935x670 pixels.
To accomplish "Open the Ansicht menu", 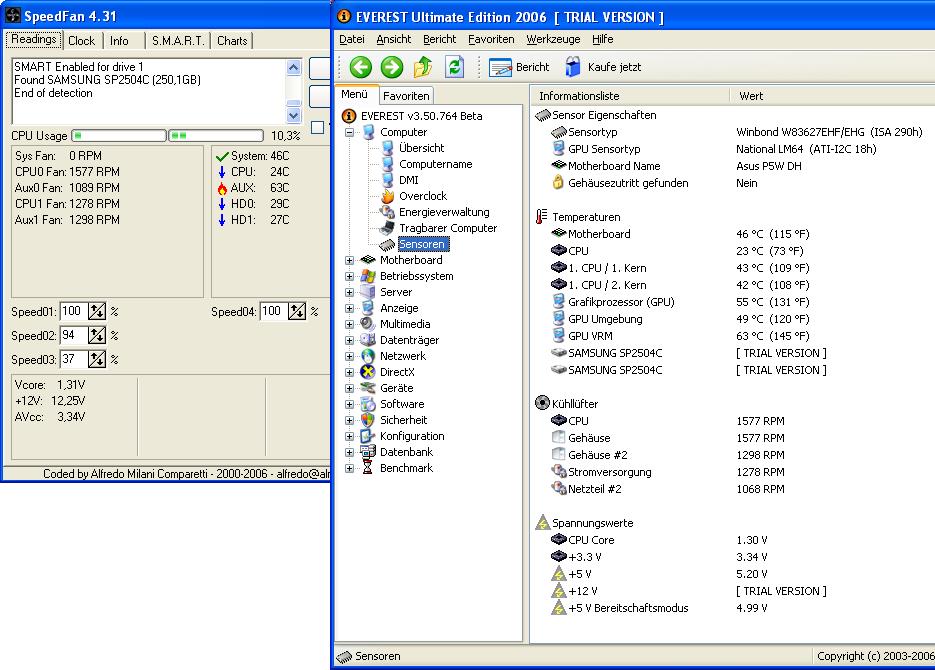I will click(394, 39).
